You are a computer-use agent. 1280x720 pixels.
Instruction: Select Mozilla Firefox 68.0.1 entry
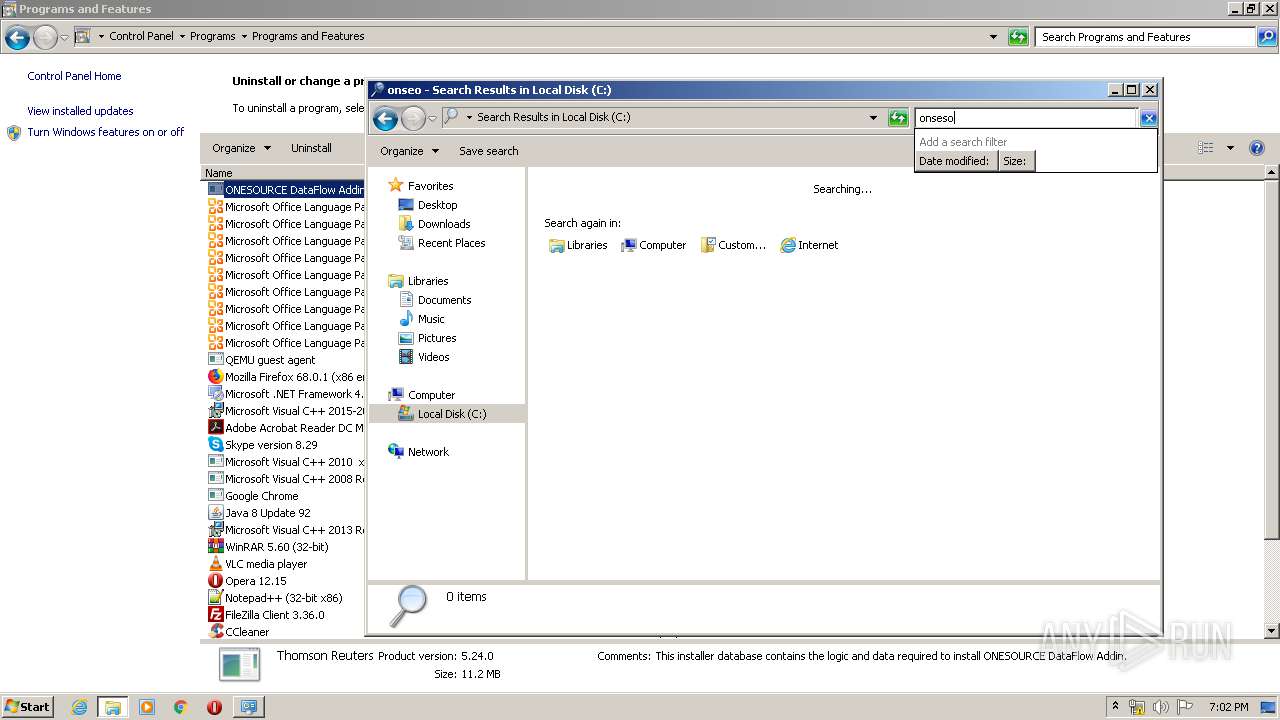pyautogui.click(x=286, y=377)
